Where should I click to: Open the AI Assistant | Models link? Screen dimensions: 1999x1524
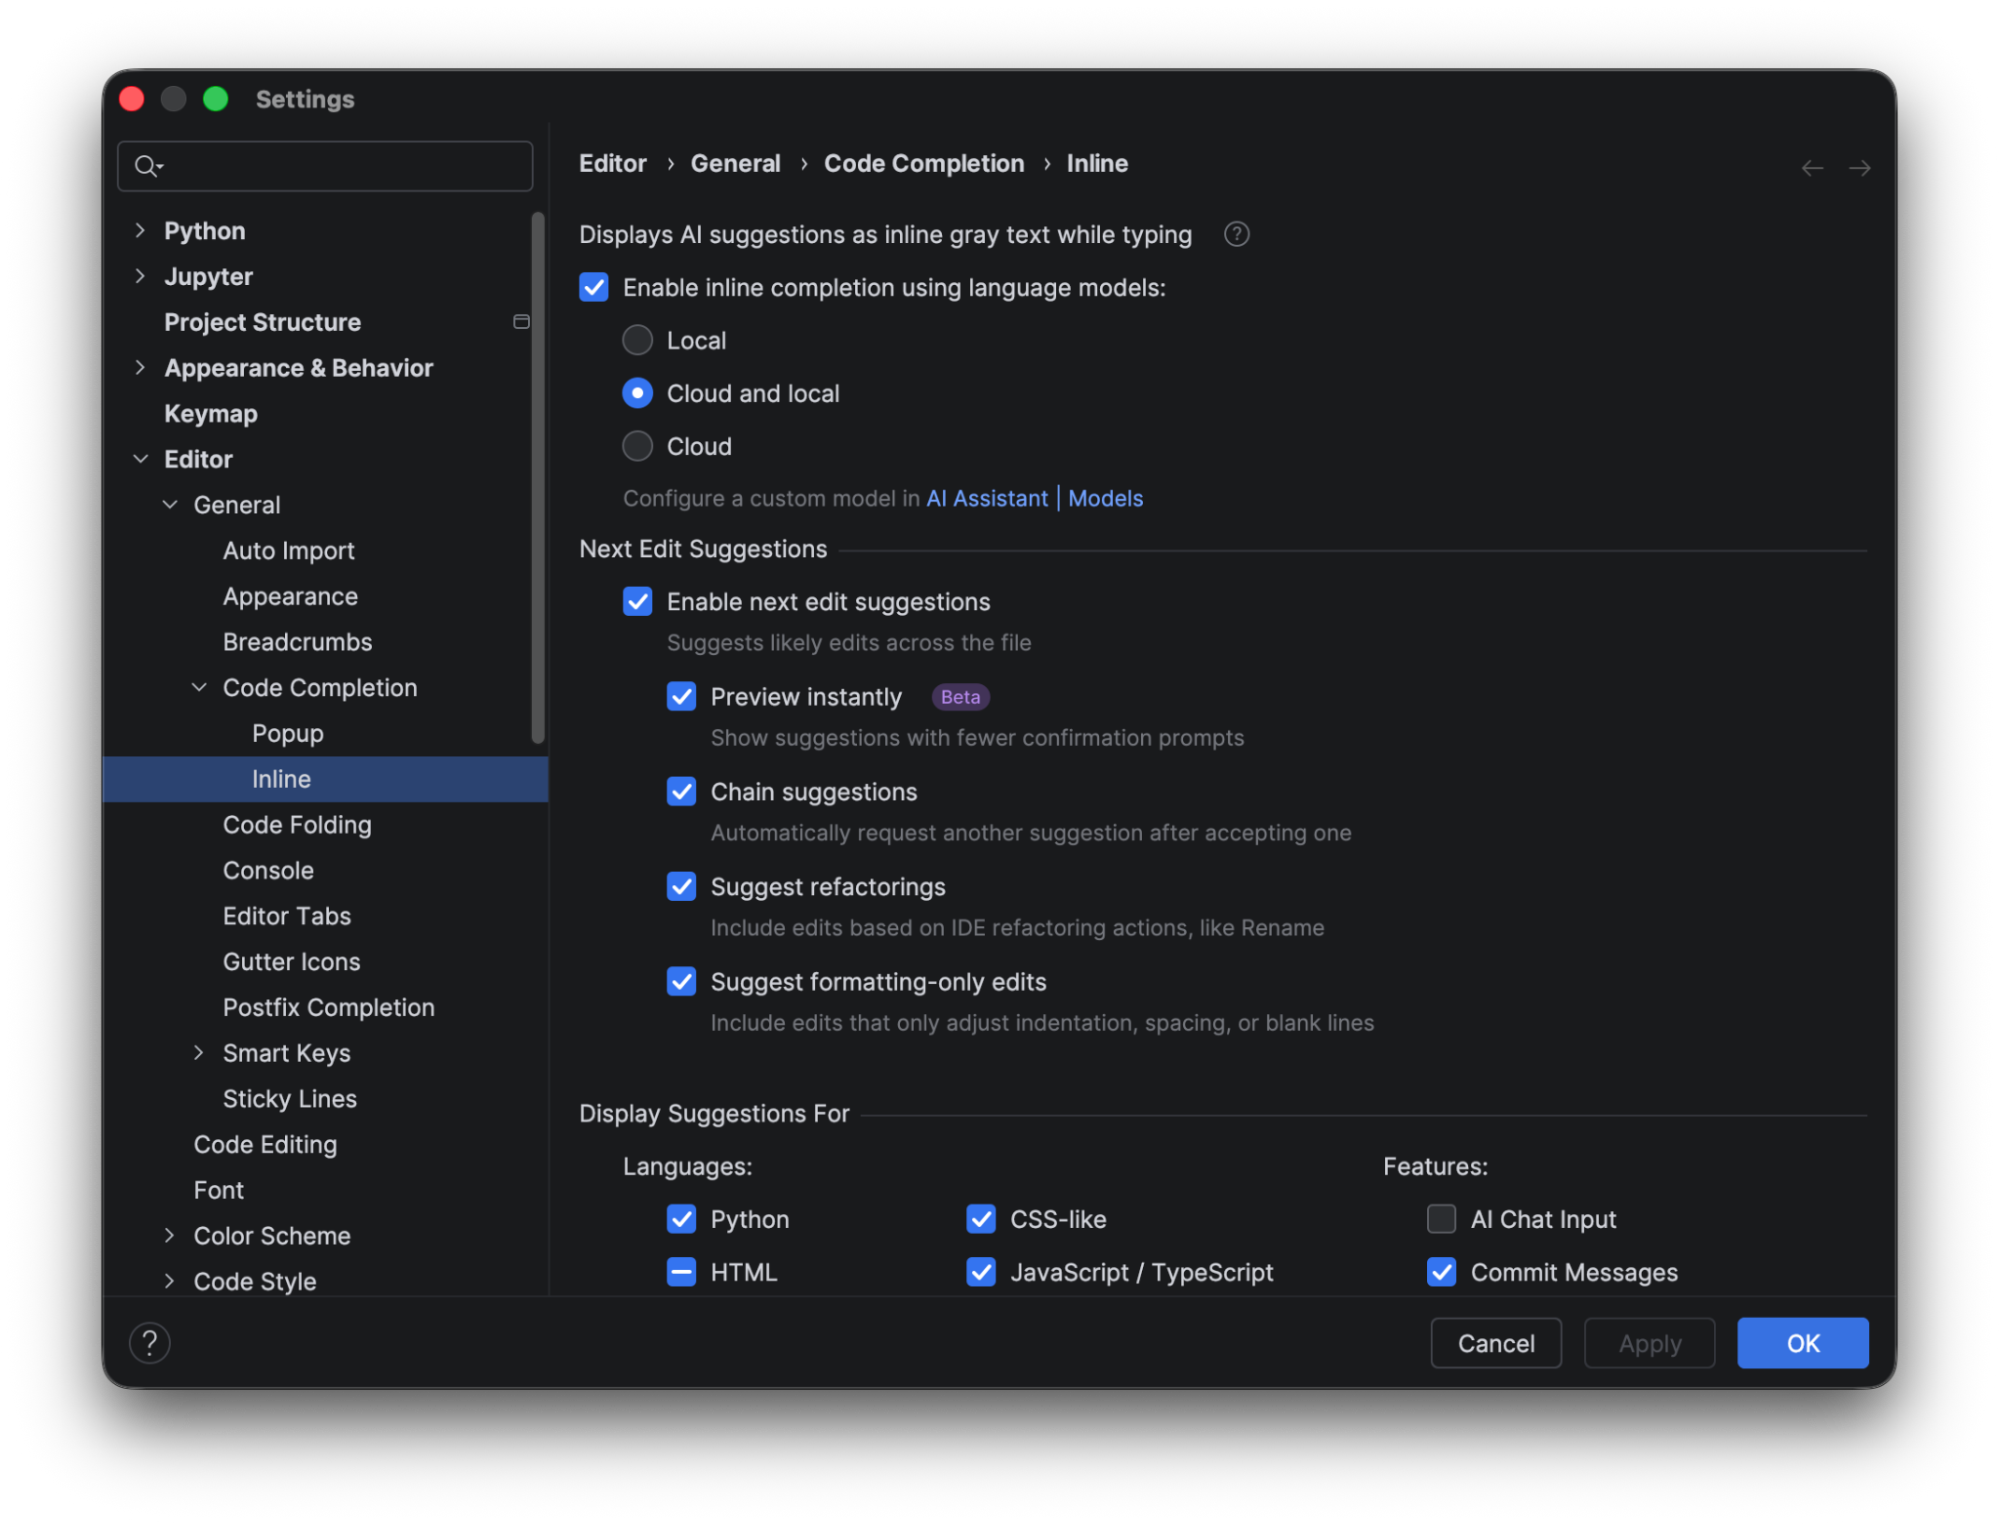click(1034, 498)
